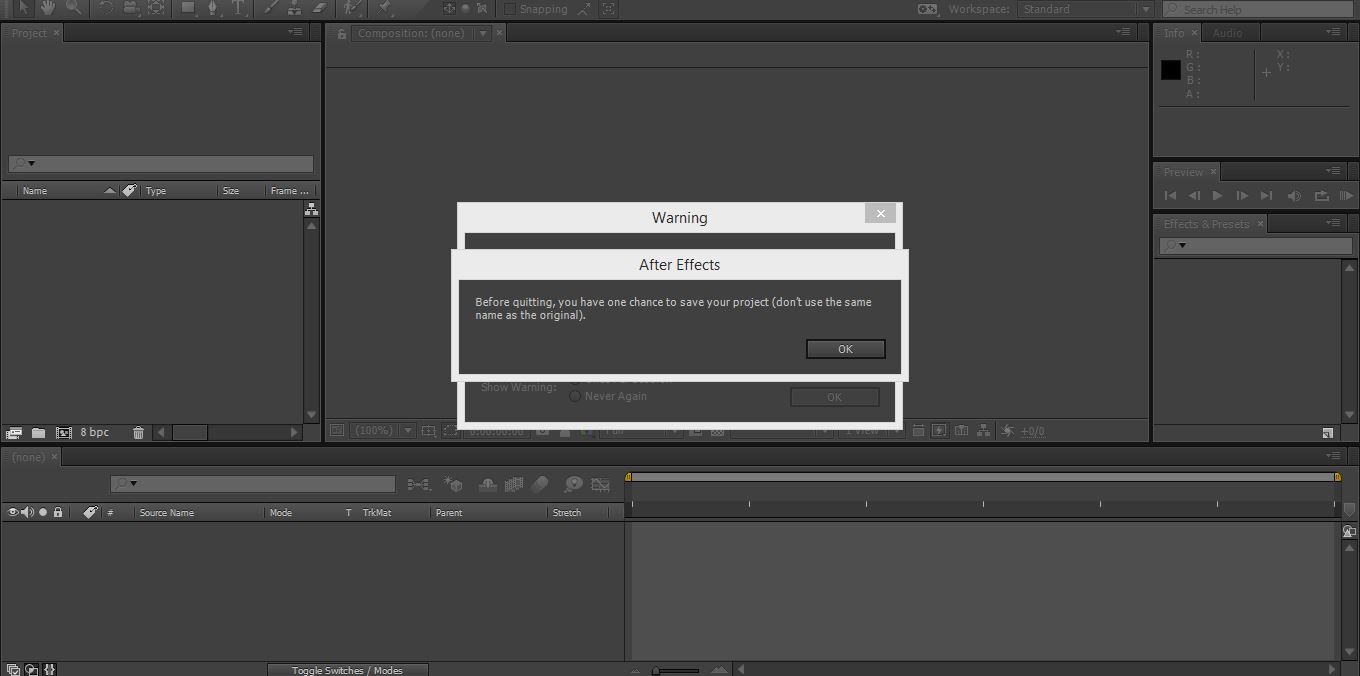The width and height of the screenshot is (1360, 676).
Task: Toggle loop option in Preview panel
Action: (x=1321, y=196)
